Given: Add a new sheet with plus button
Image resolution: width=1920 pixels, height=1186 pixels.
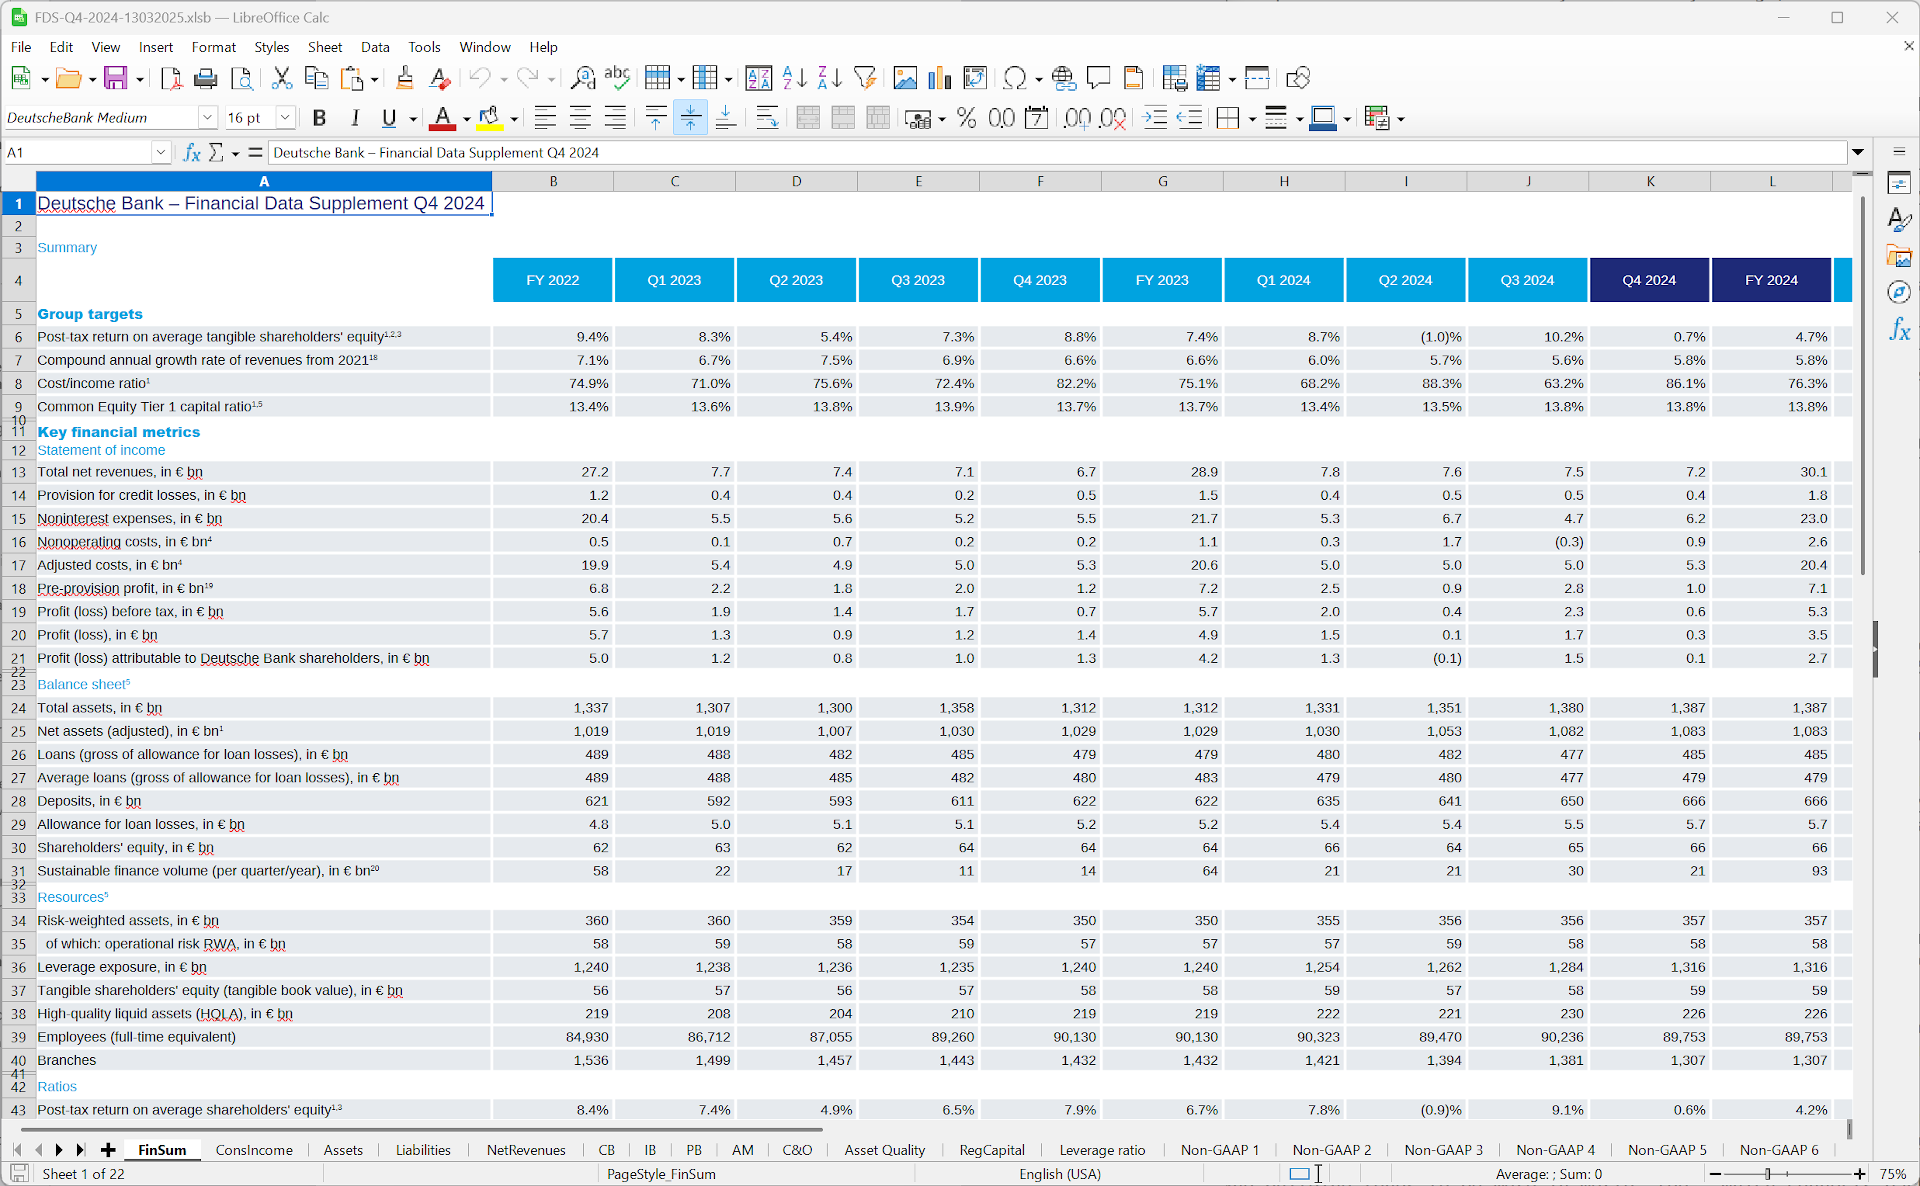Looking at the screenshot, I should [107, 1150].
